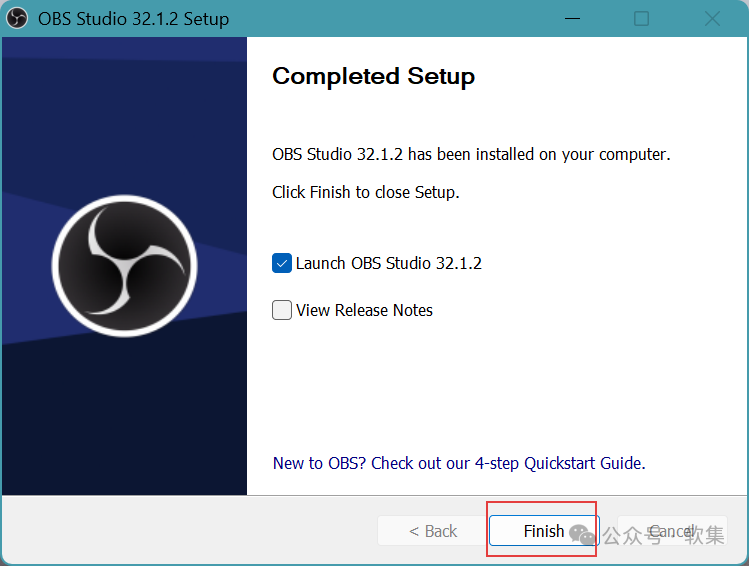The height and width of the screenshot is (566, 749).
Task: Uncheck Launch OBS Studio 32.1.2 checkbox
Action: point(282,263)
